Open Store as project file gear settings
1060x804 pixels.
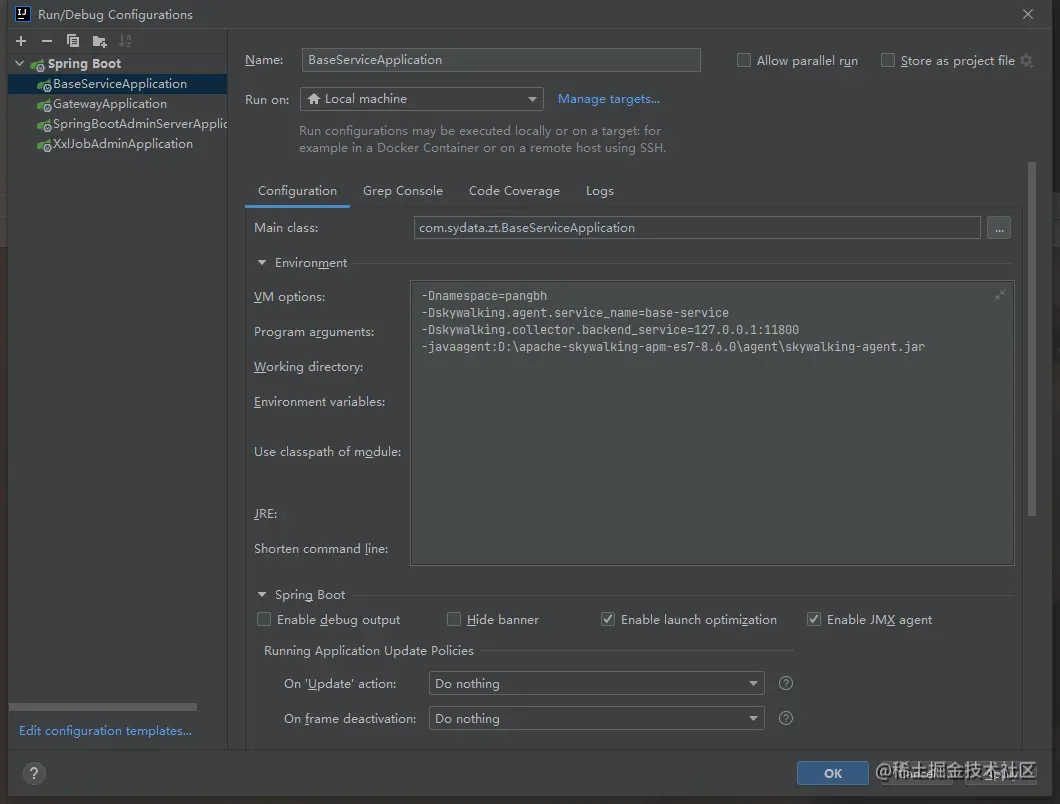pos(1026,60)
